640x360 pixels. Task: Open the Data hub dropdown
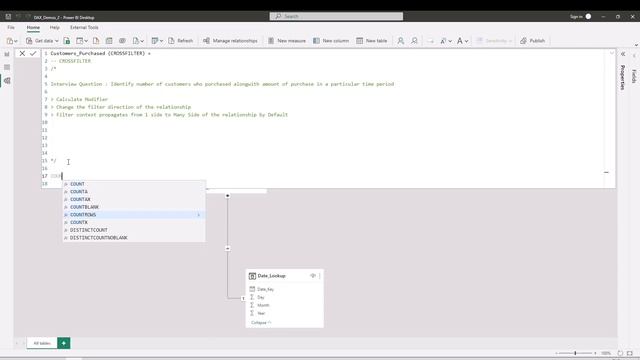click(x=82, y=41)
